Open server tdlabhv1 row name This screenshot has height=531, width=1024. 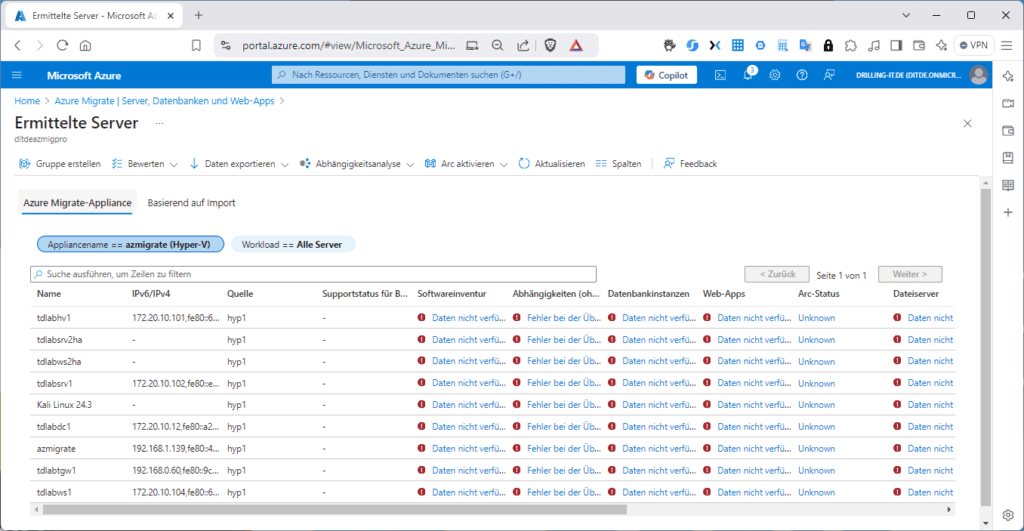pyautogui.click(x=54, y=318)
